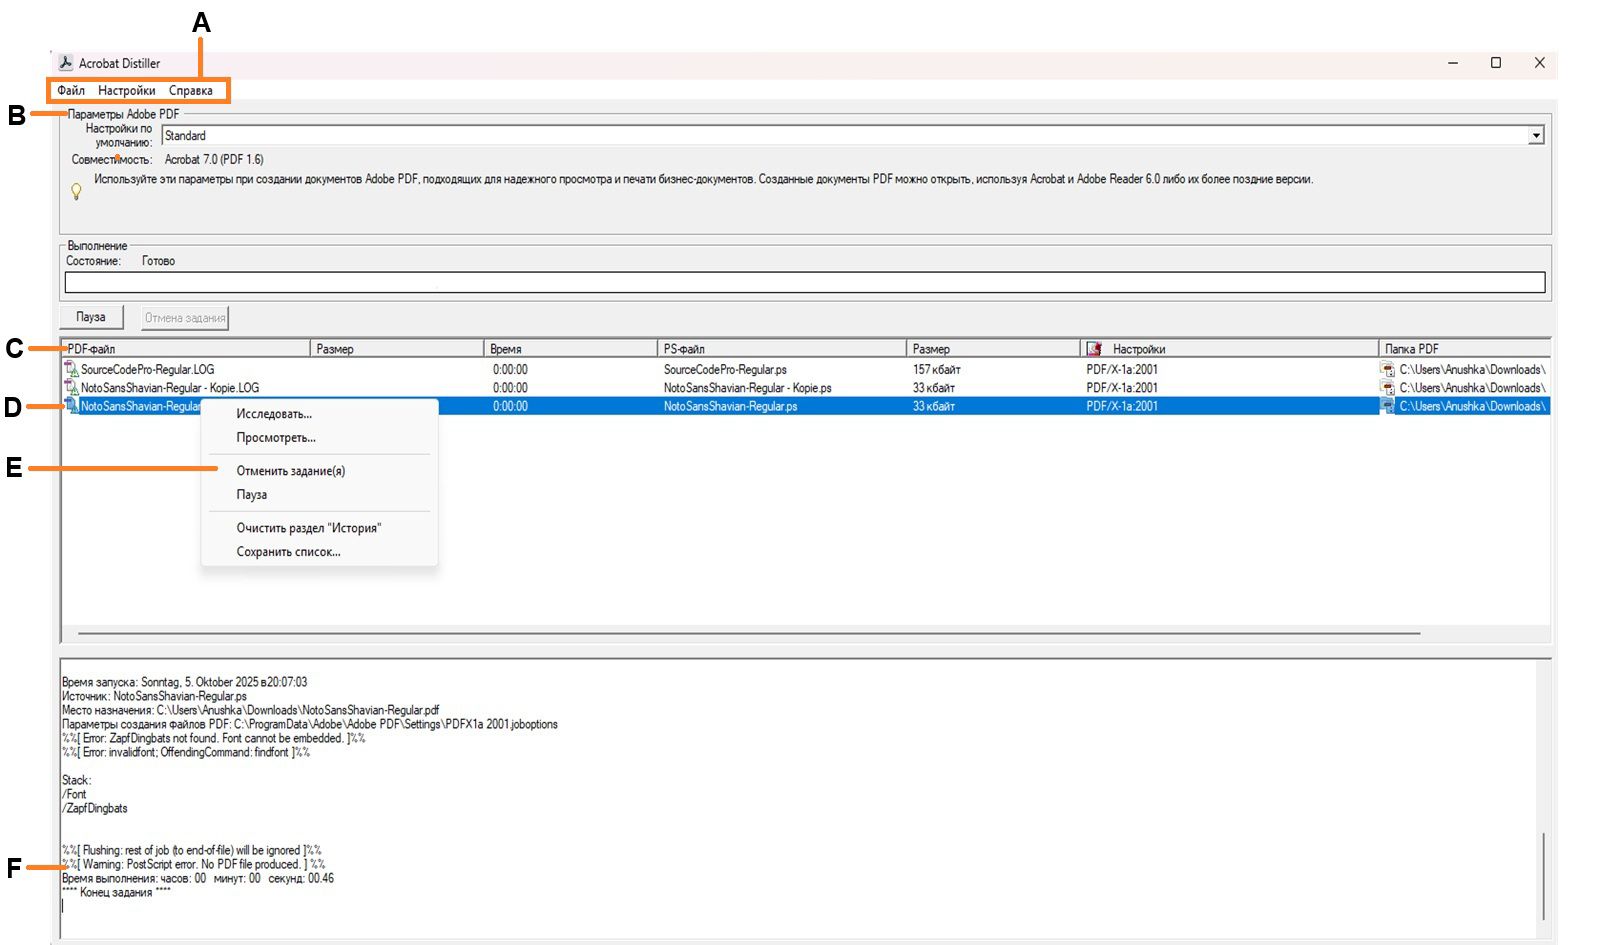Click the log pane vertical scrollbar
Image resolution: width=1600 pixels, height=945 pixels.
click(1544, 876)
